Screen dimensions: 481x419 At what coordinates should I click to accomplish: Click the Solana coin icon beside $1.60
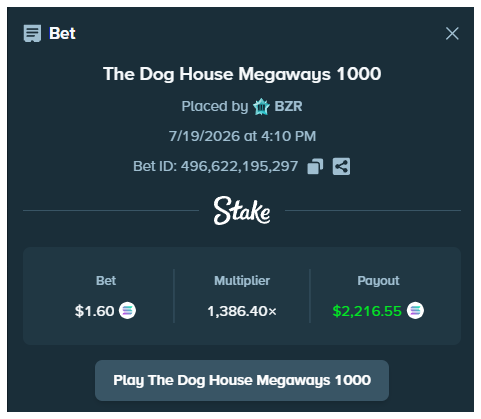click(x=127, y=311)
